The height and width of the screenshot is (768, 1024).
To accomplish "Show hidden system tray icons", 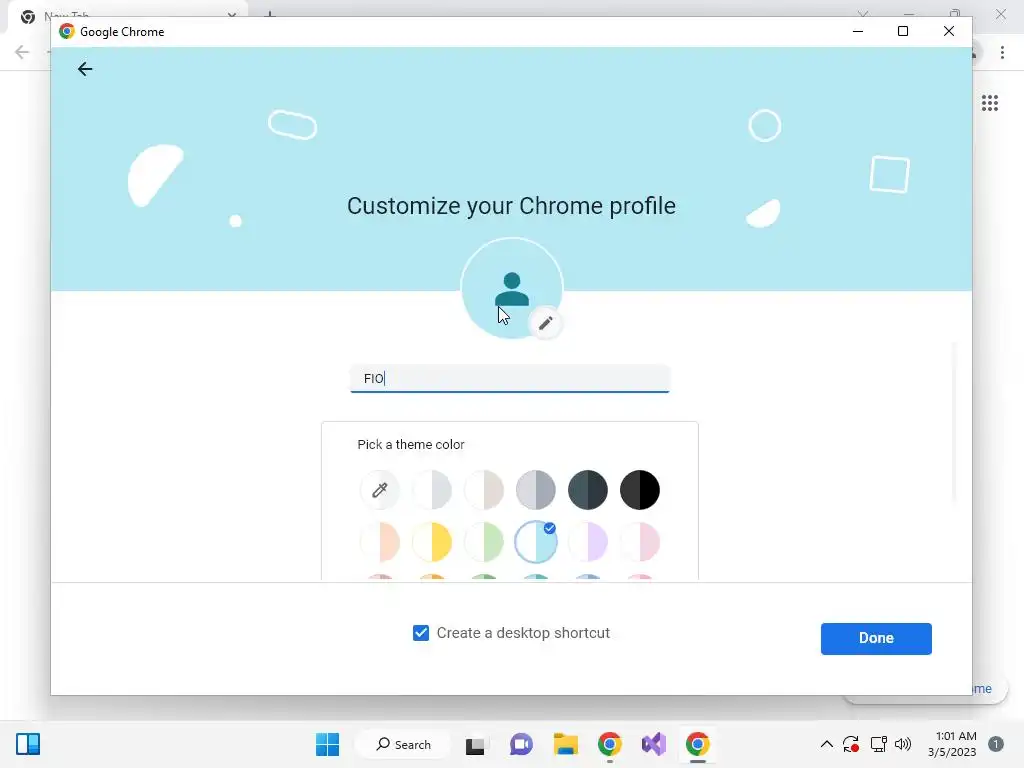I will point(827,744).
